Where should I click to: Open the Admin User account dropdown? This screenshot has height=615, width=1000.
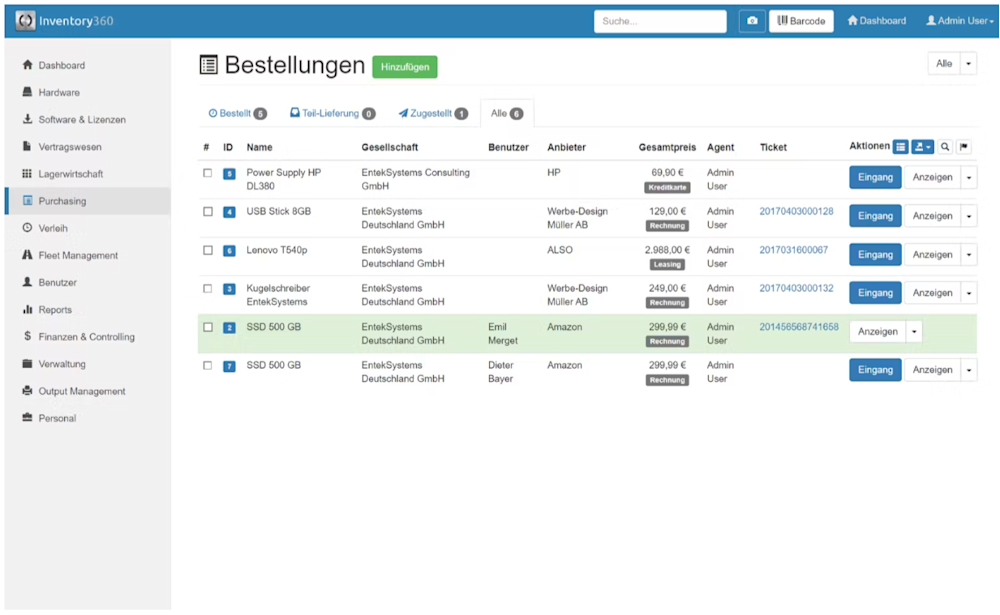point(957,20)
